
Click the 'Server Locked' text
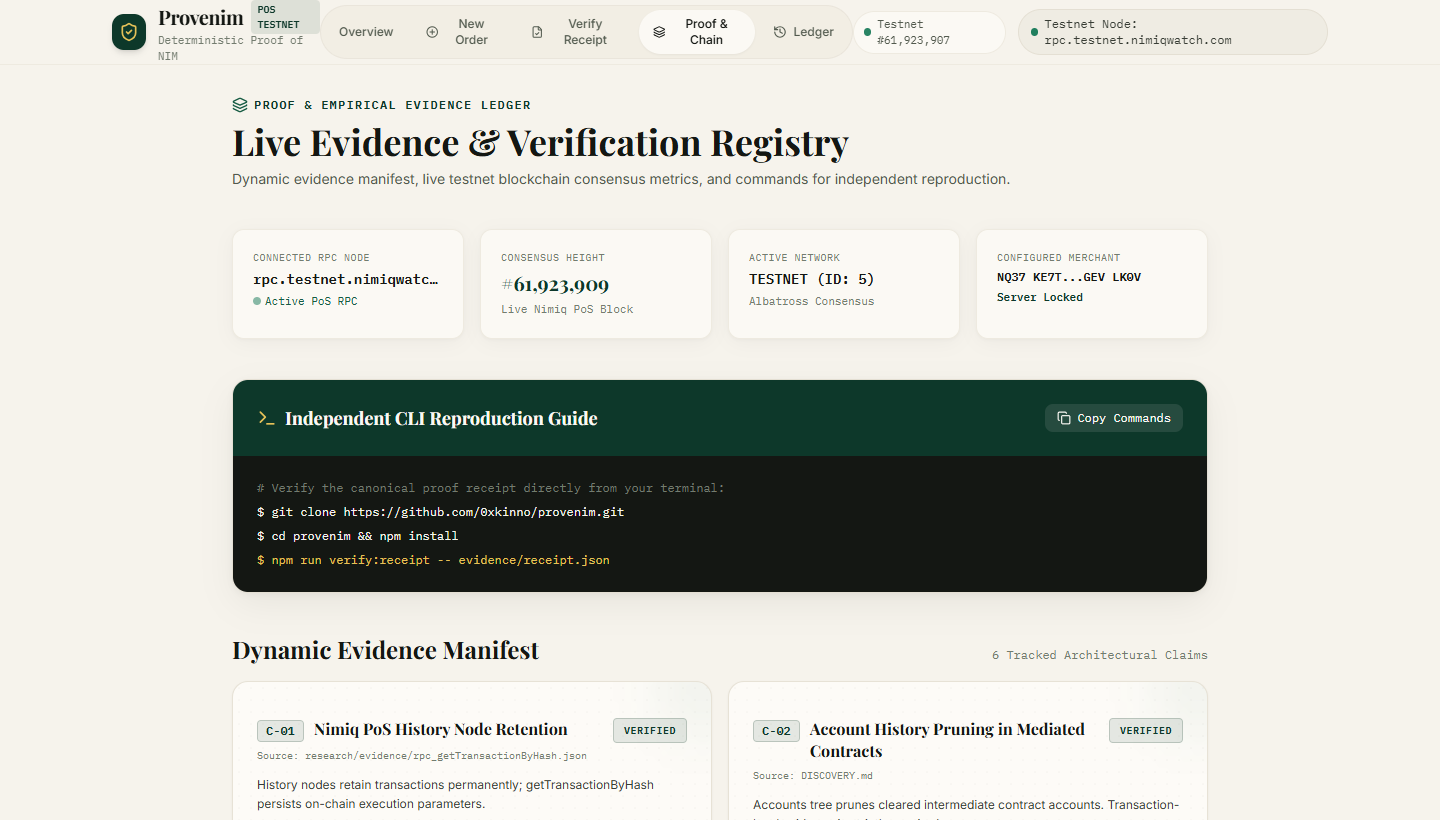click(x=1040, y=297)
